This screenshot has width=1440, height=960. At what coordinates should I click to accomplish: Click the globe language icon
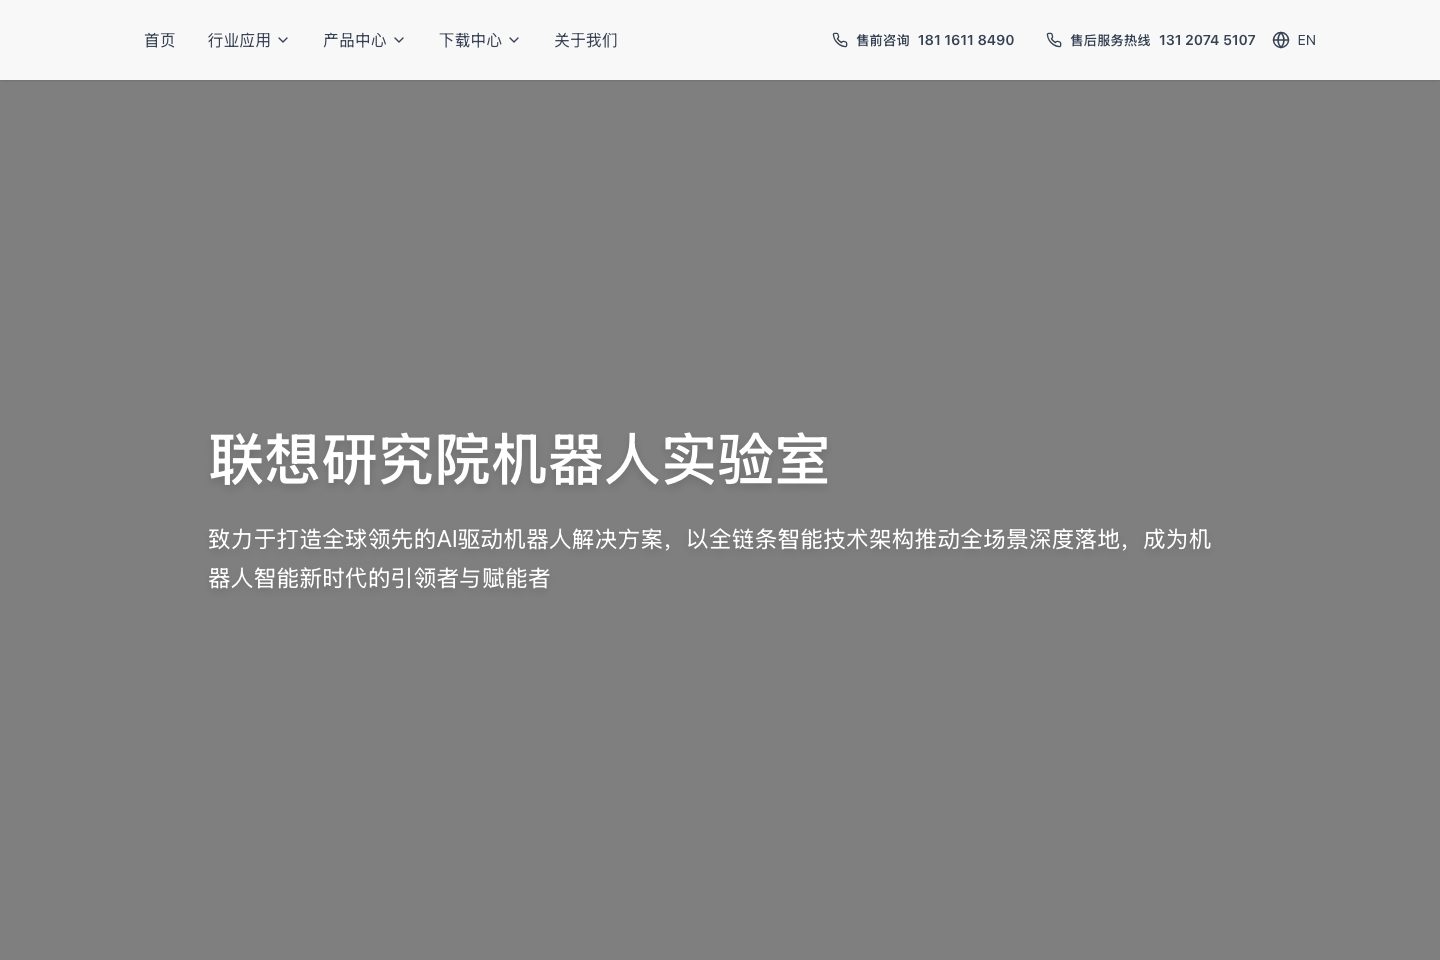point(1281,40)
